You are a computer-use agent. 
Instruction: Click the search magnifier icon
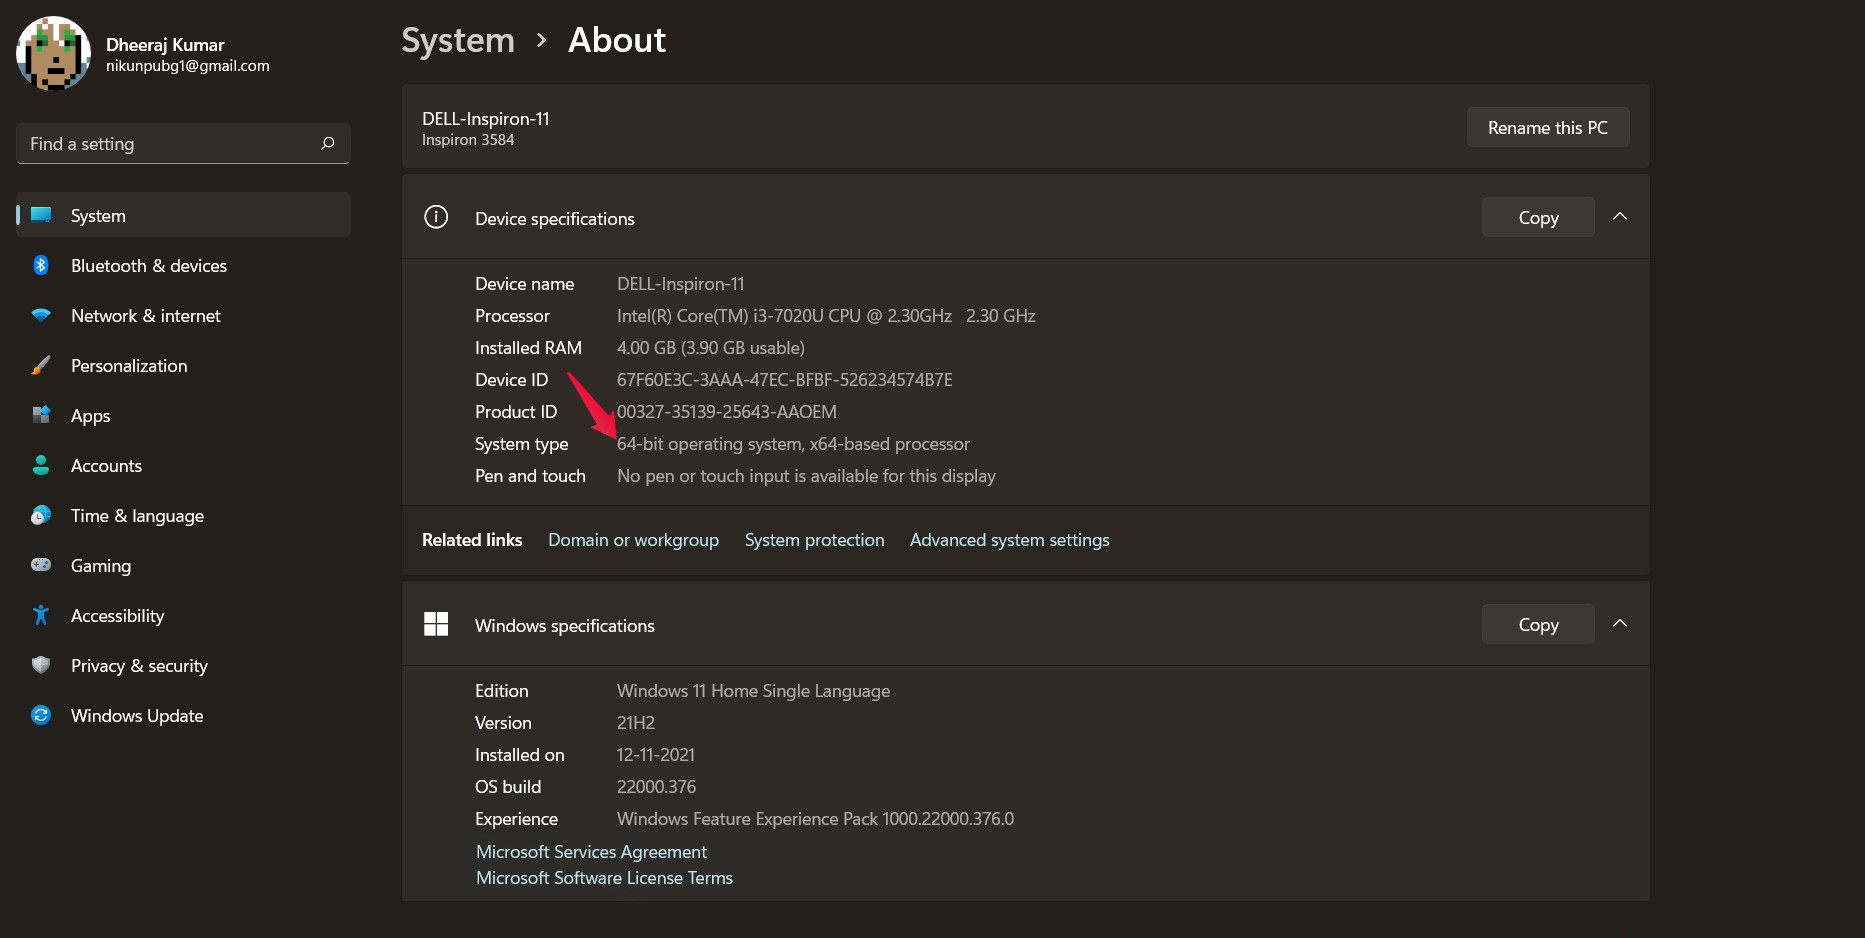[327, 144]
